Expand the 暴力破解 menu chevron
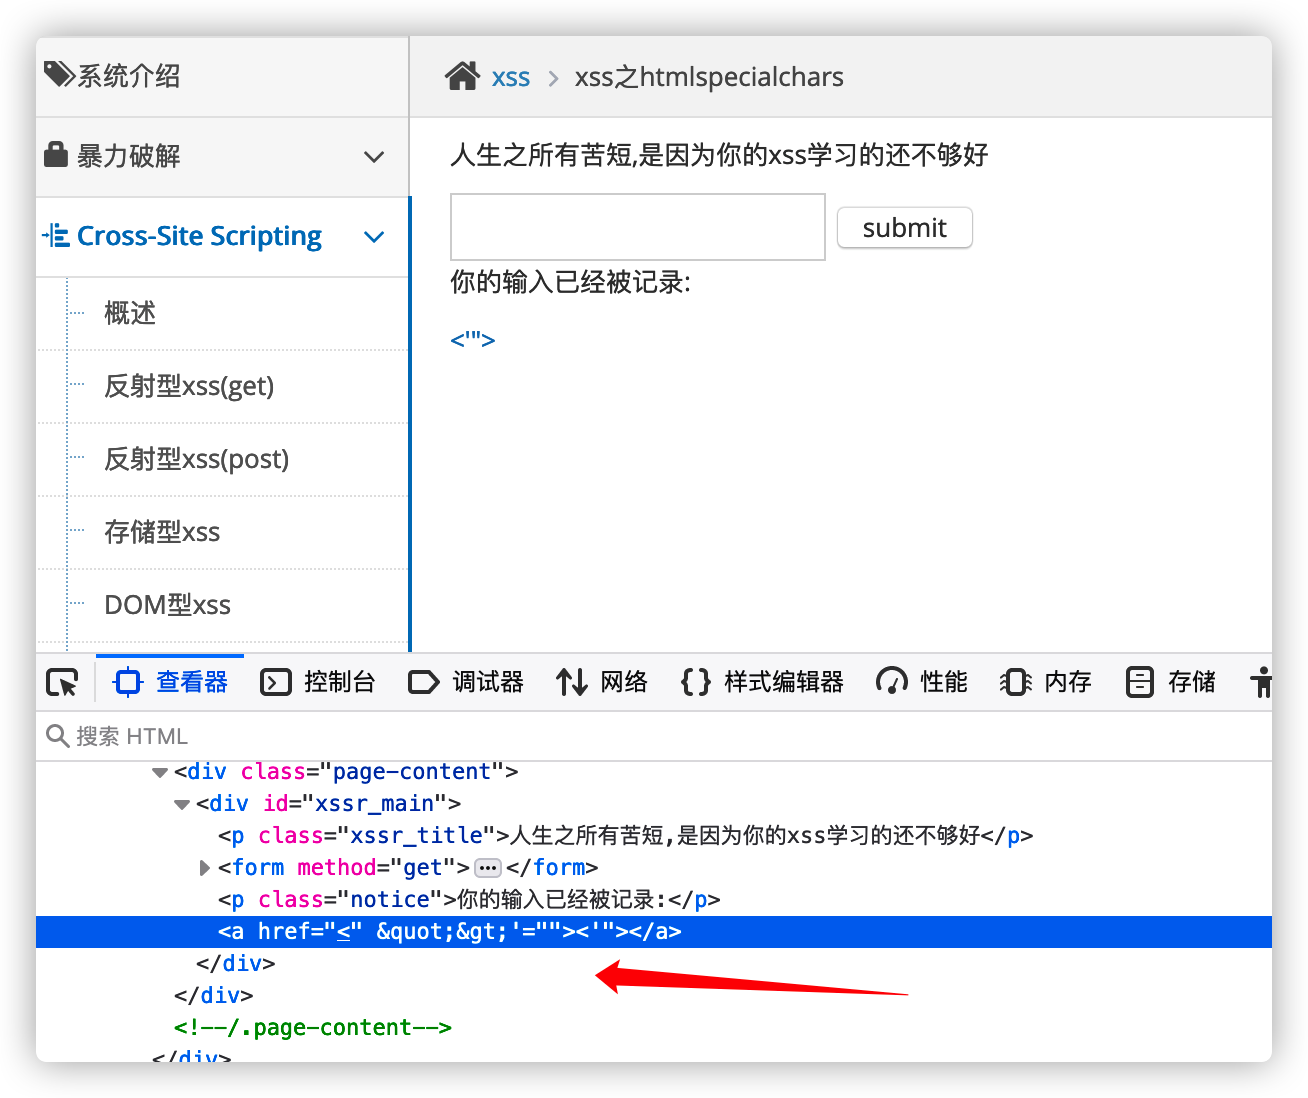Viewport: 1308px width, 1098px height. [374, 157]
